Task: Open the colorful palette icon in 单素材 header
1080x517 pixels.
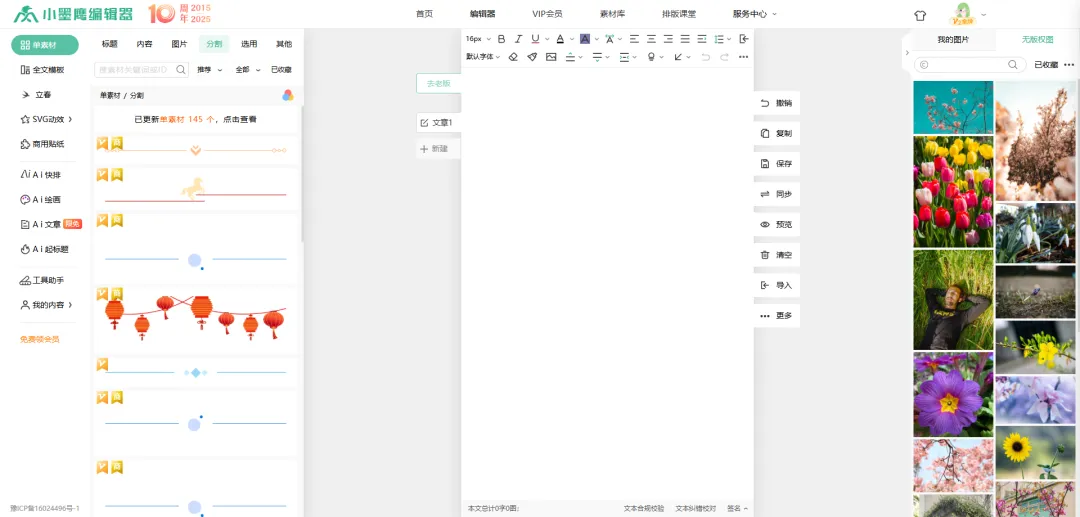Action: [x=288, y=96]
